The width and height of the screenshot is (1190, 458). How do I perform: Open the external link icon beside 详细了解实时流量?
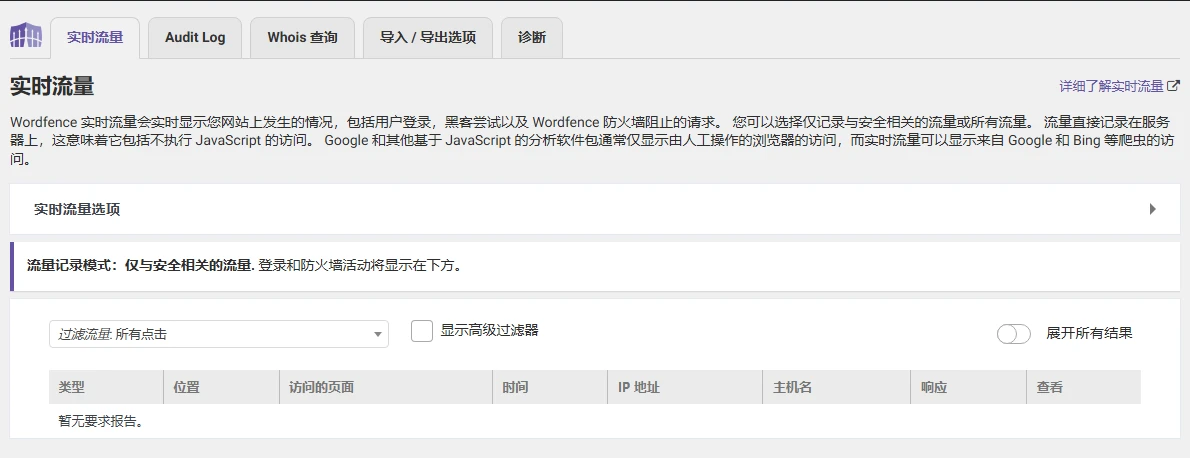[x=1173, y=86]
